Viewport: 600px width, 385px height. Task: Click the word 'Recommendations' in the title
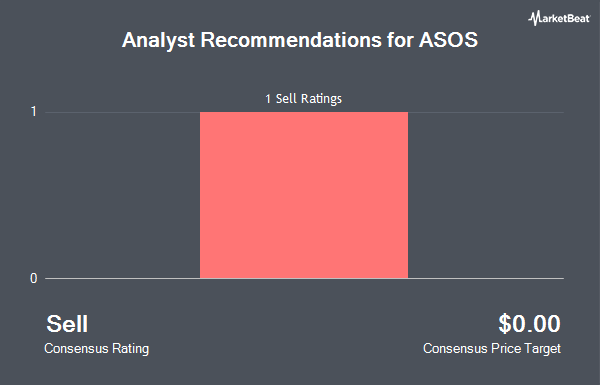(x=291, y=40)
